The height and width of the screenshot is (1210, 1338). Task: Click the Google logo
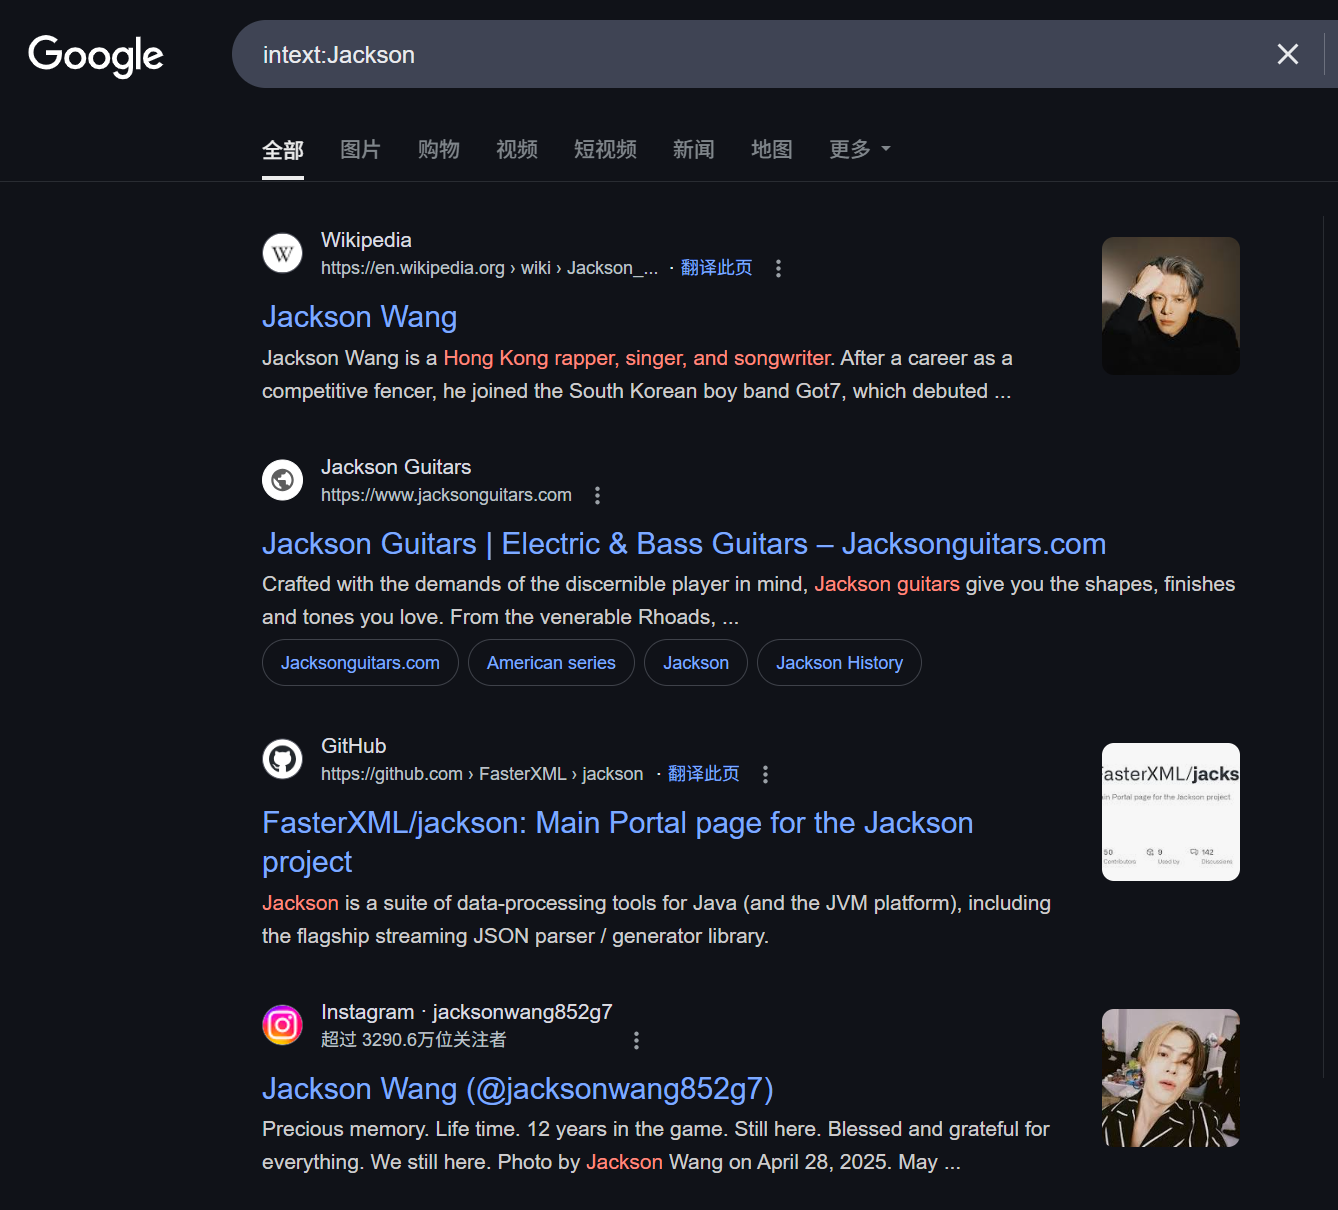click(96, 56)
